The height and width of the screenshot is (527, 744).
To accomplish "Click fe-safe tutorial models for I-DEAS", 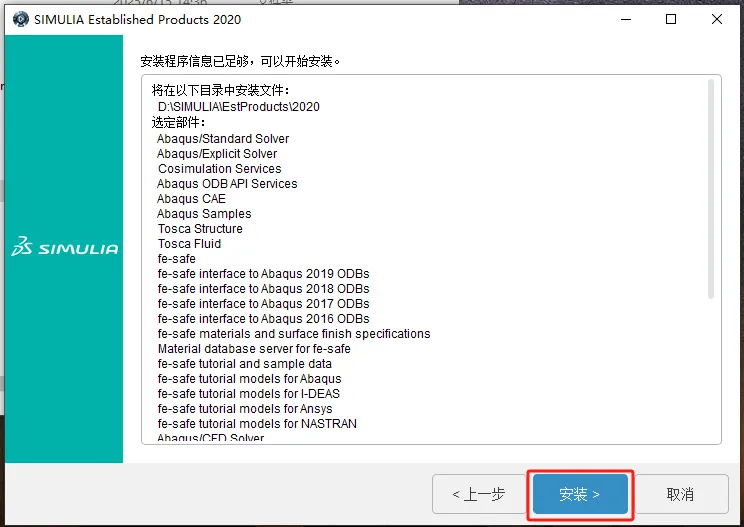I will (x=249, y=394).
